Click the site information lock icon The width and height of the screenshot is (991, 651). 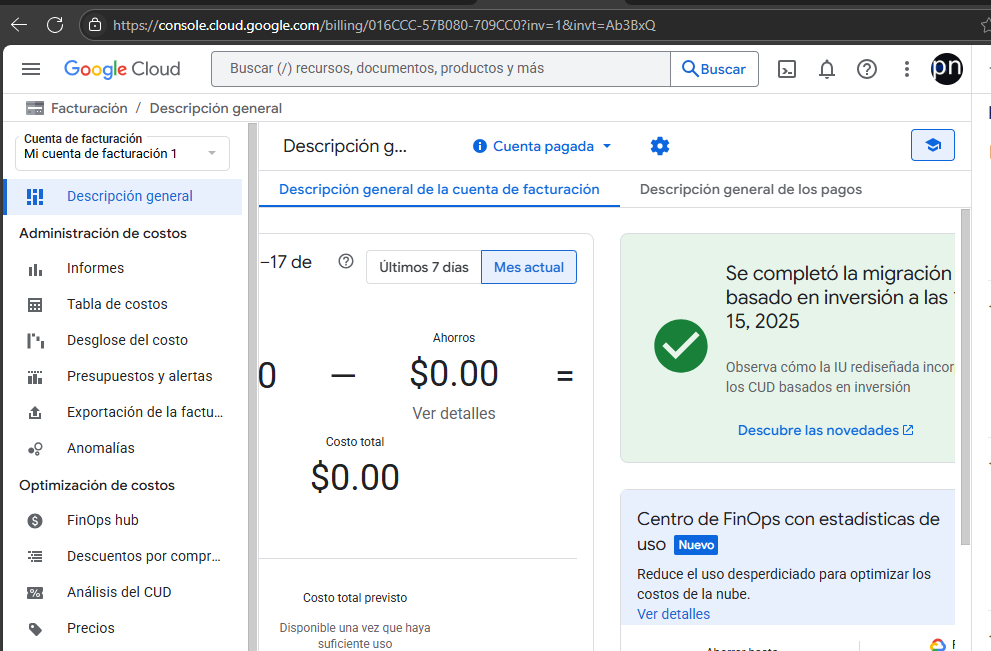coord(95,25)
